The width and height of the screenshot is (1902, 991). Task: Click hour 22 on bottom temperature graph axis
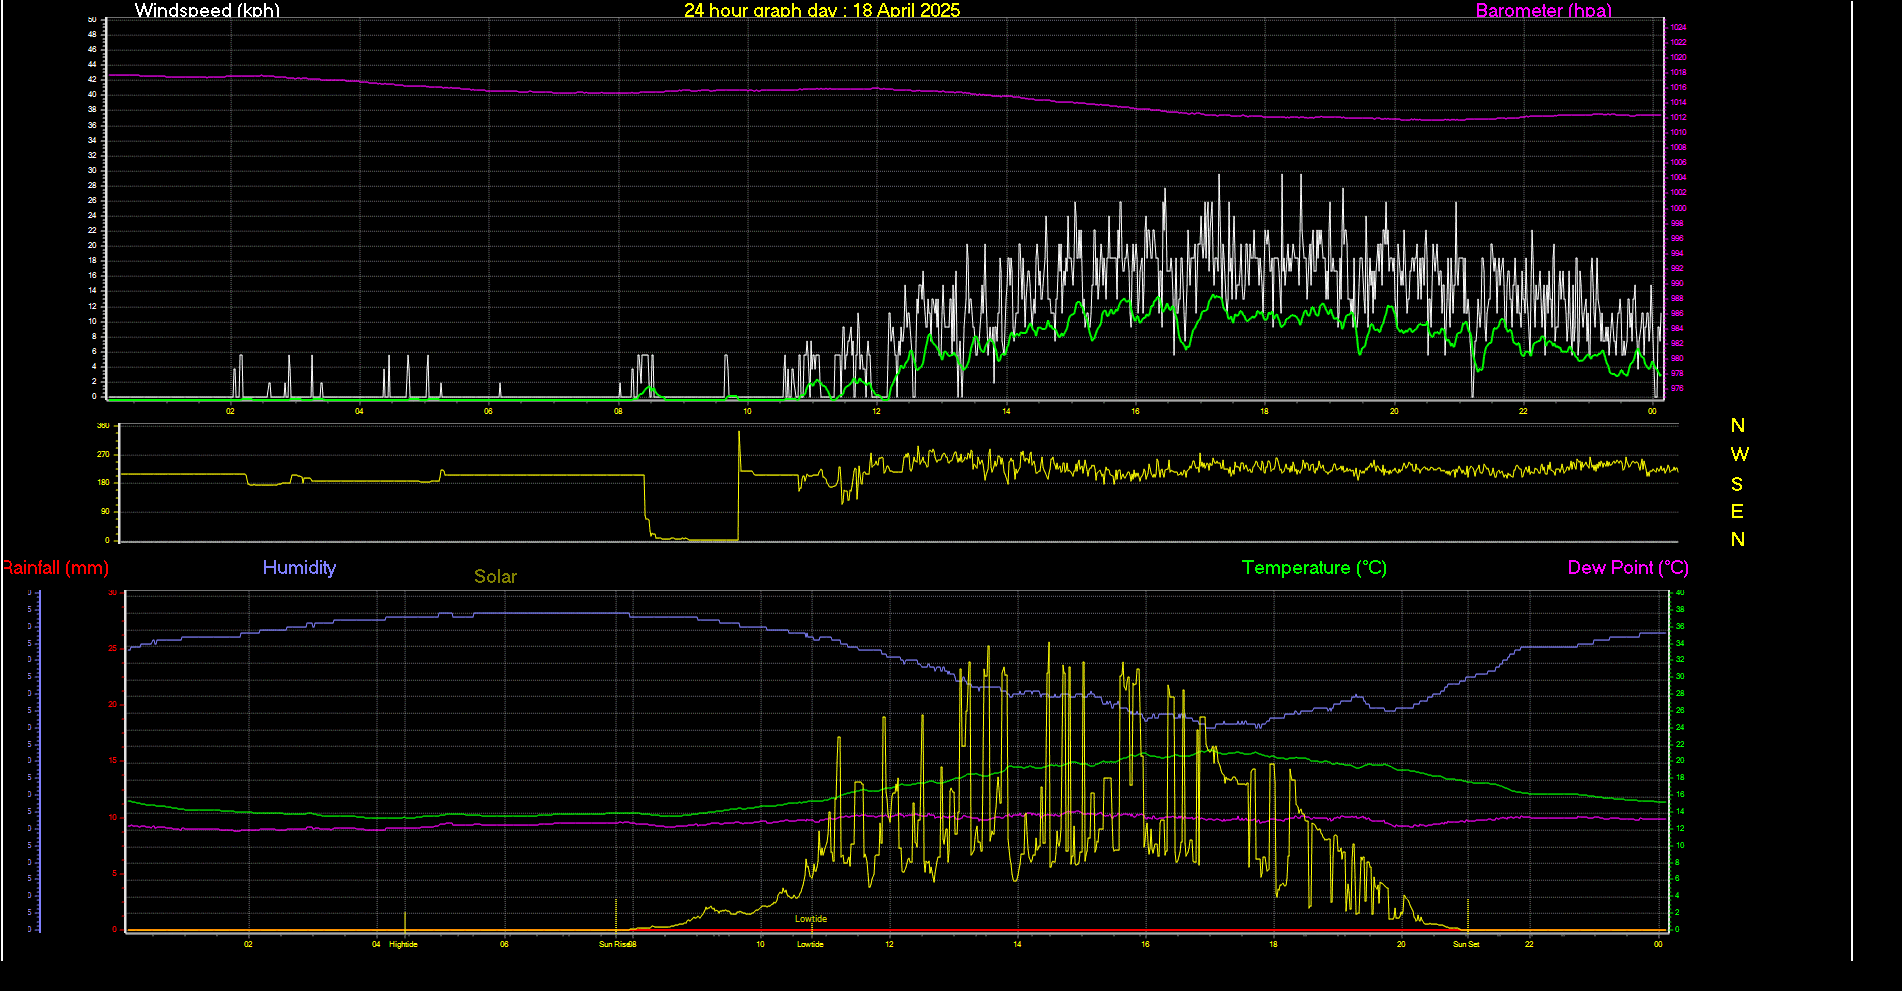pyautogui.click(x=1529, y=944)
